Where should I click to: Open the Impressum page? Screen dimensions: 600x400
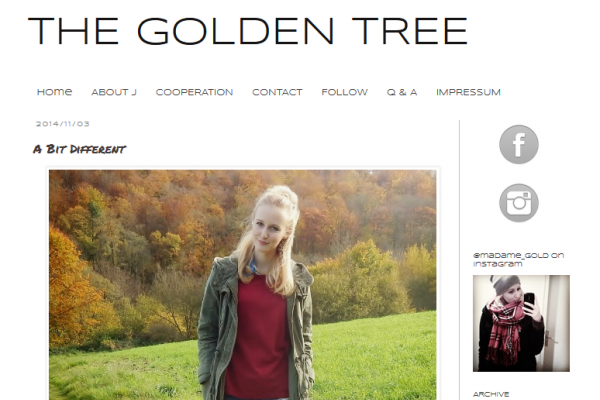[x=468, y=92]
